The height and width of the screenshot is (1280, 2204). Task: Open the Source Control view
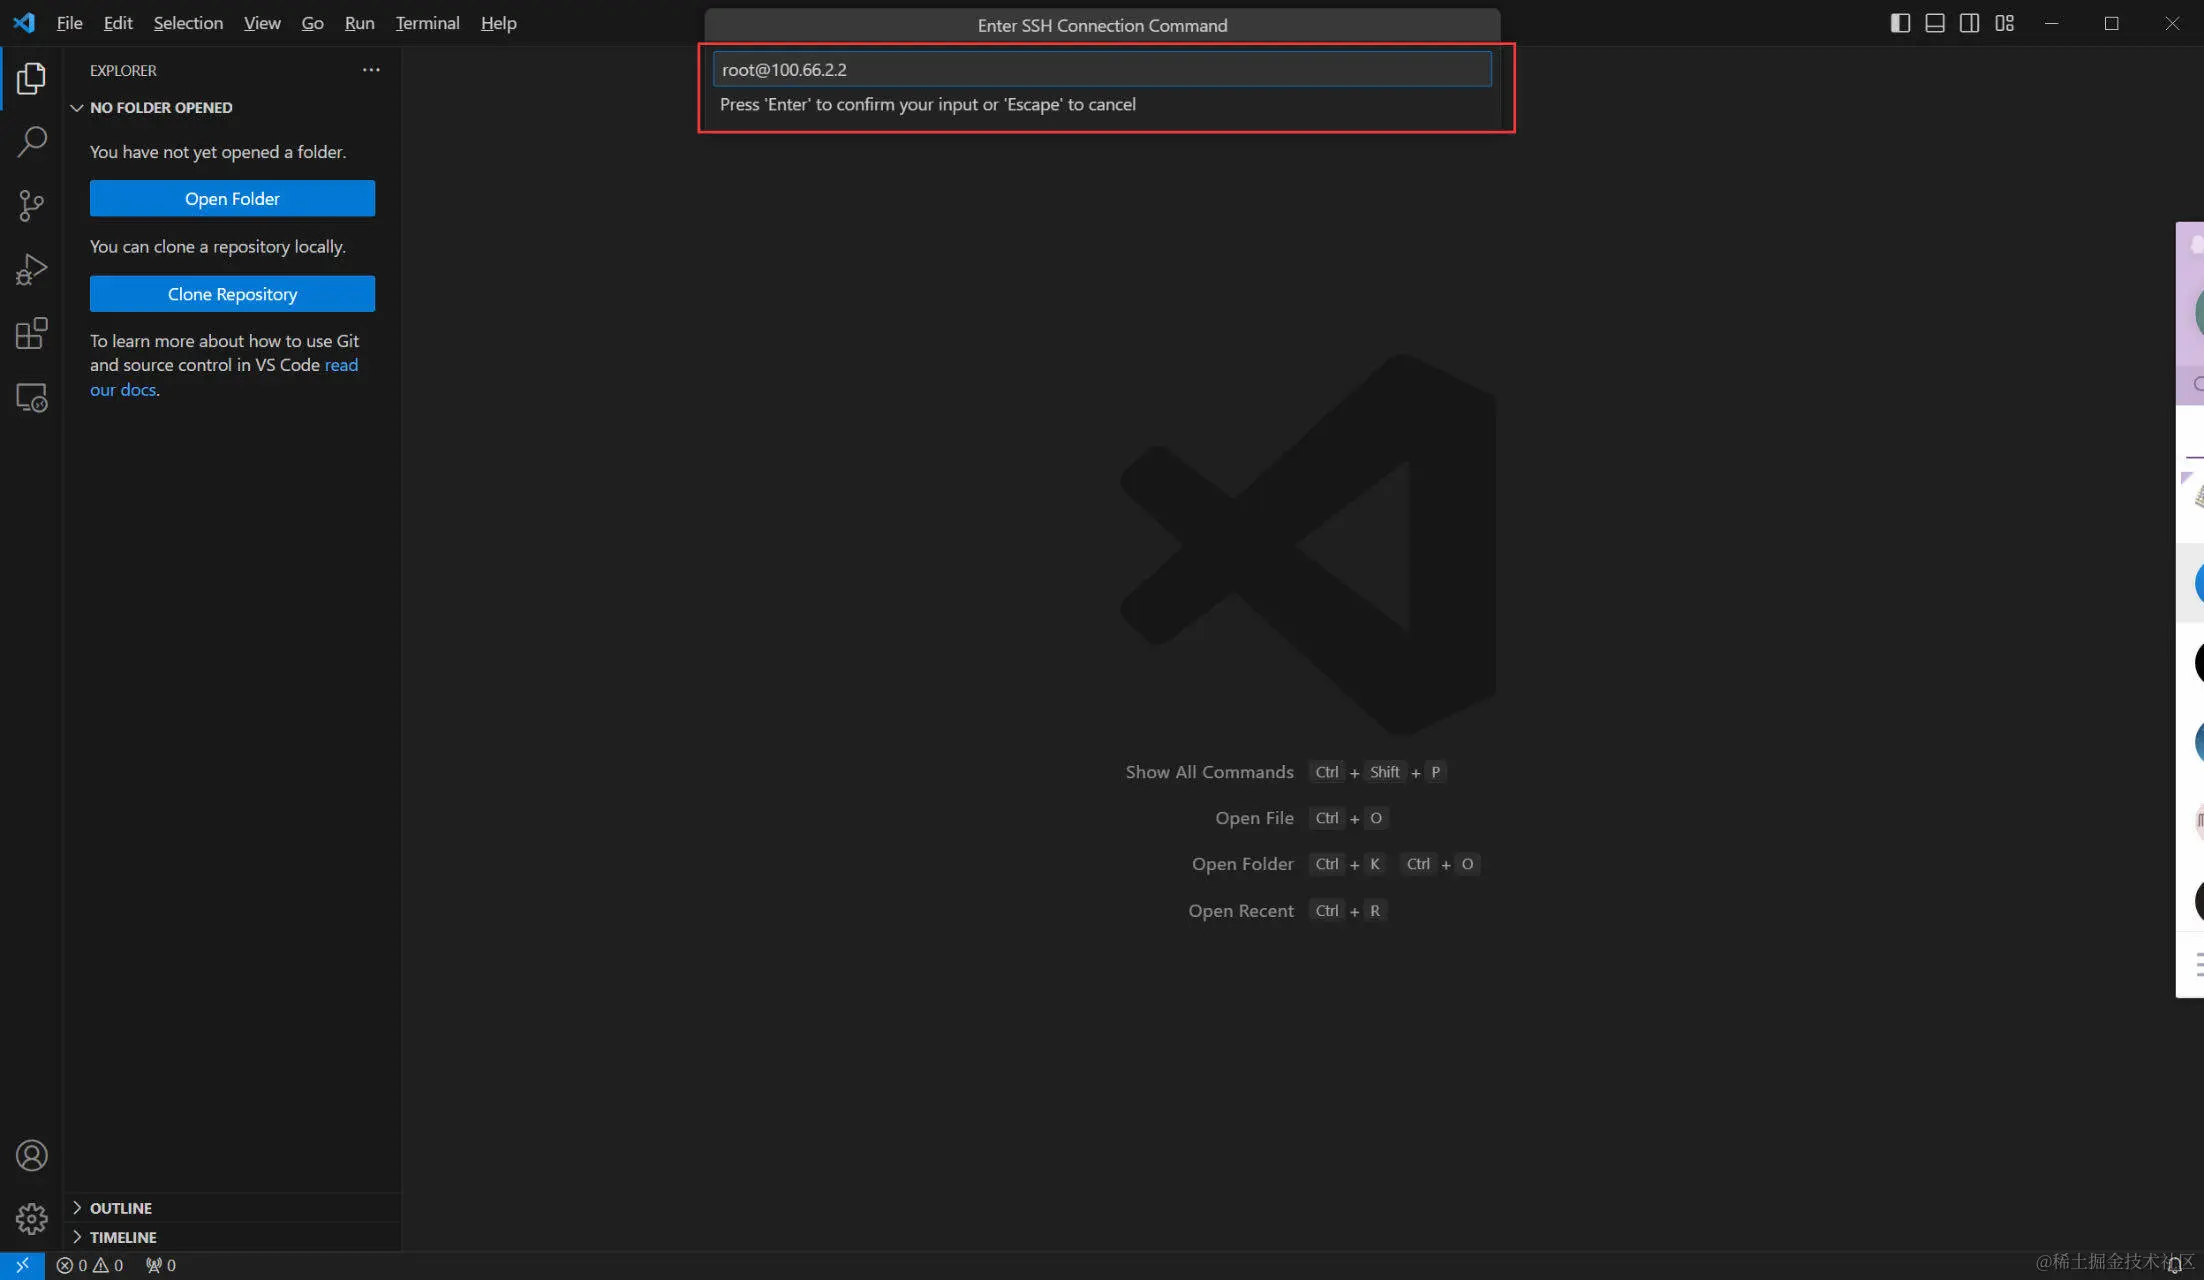(31, 206)
